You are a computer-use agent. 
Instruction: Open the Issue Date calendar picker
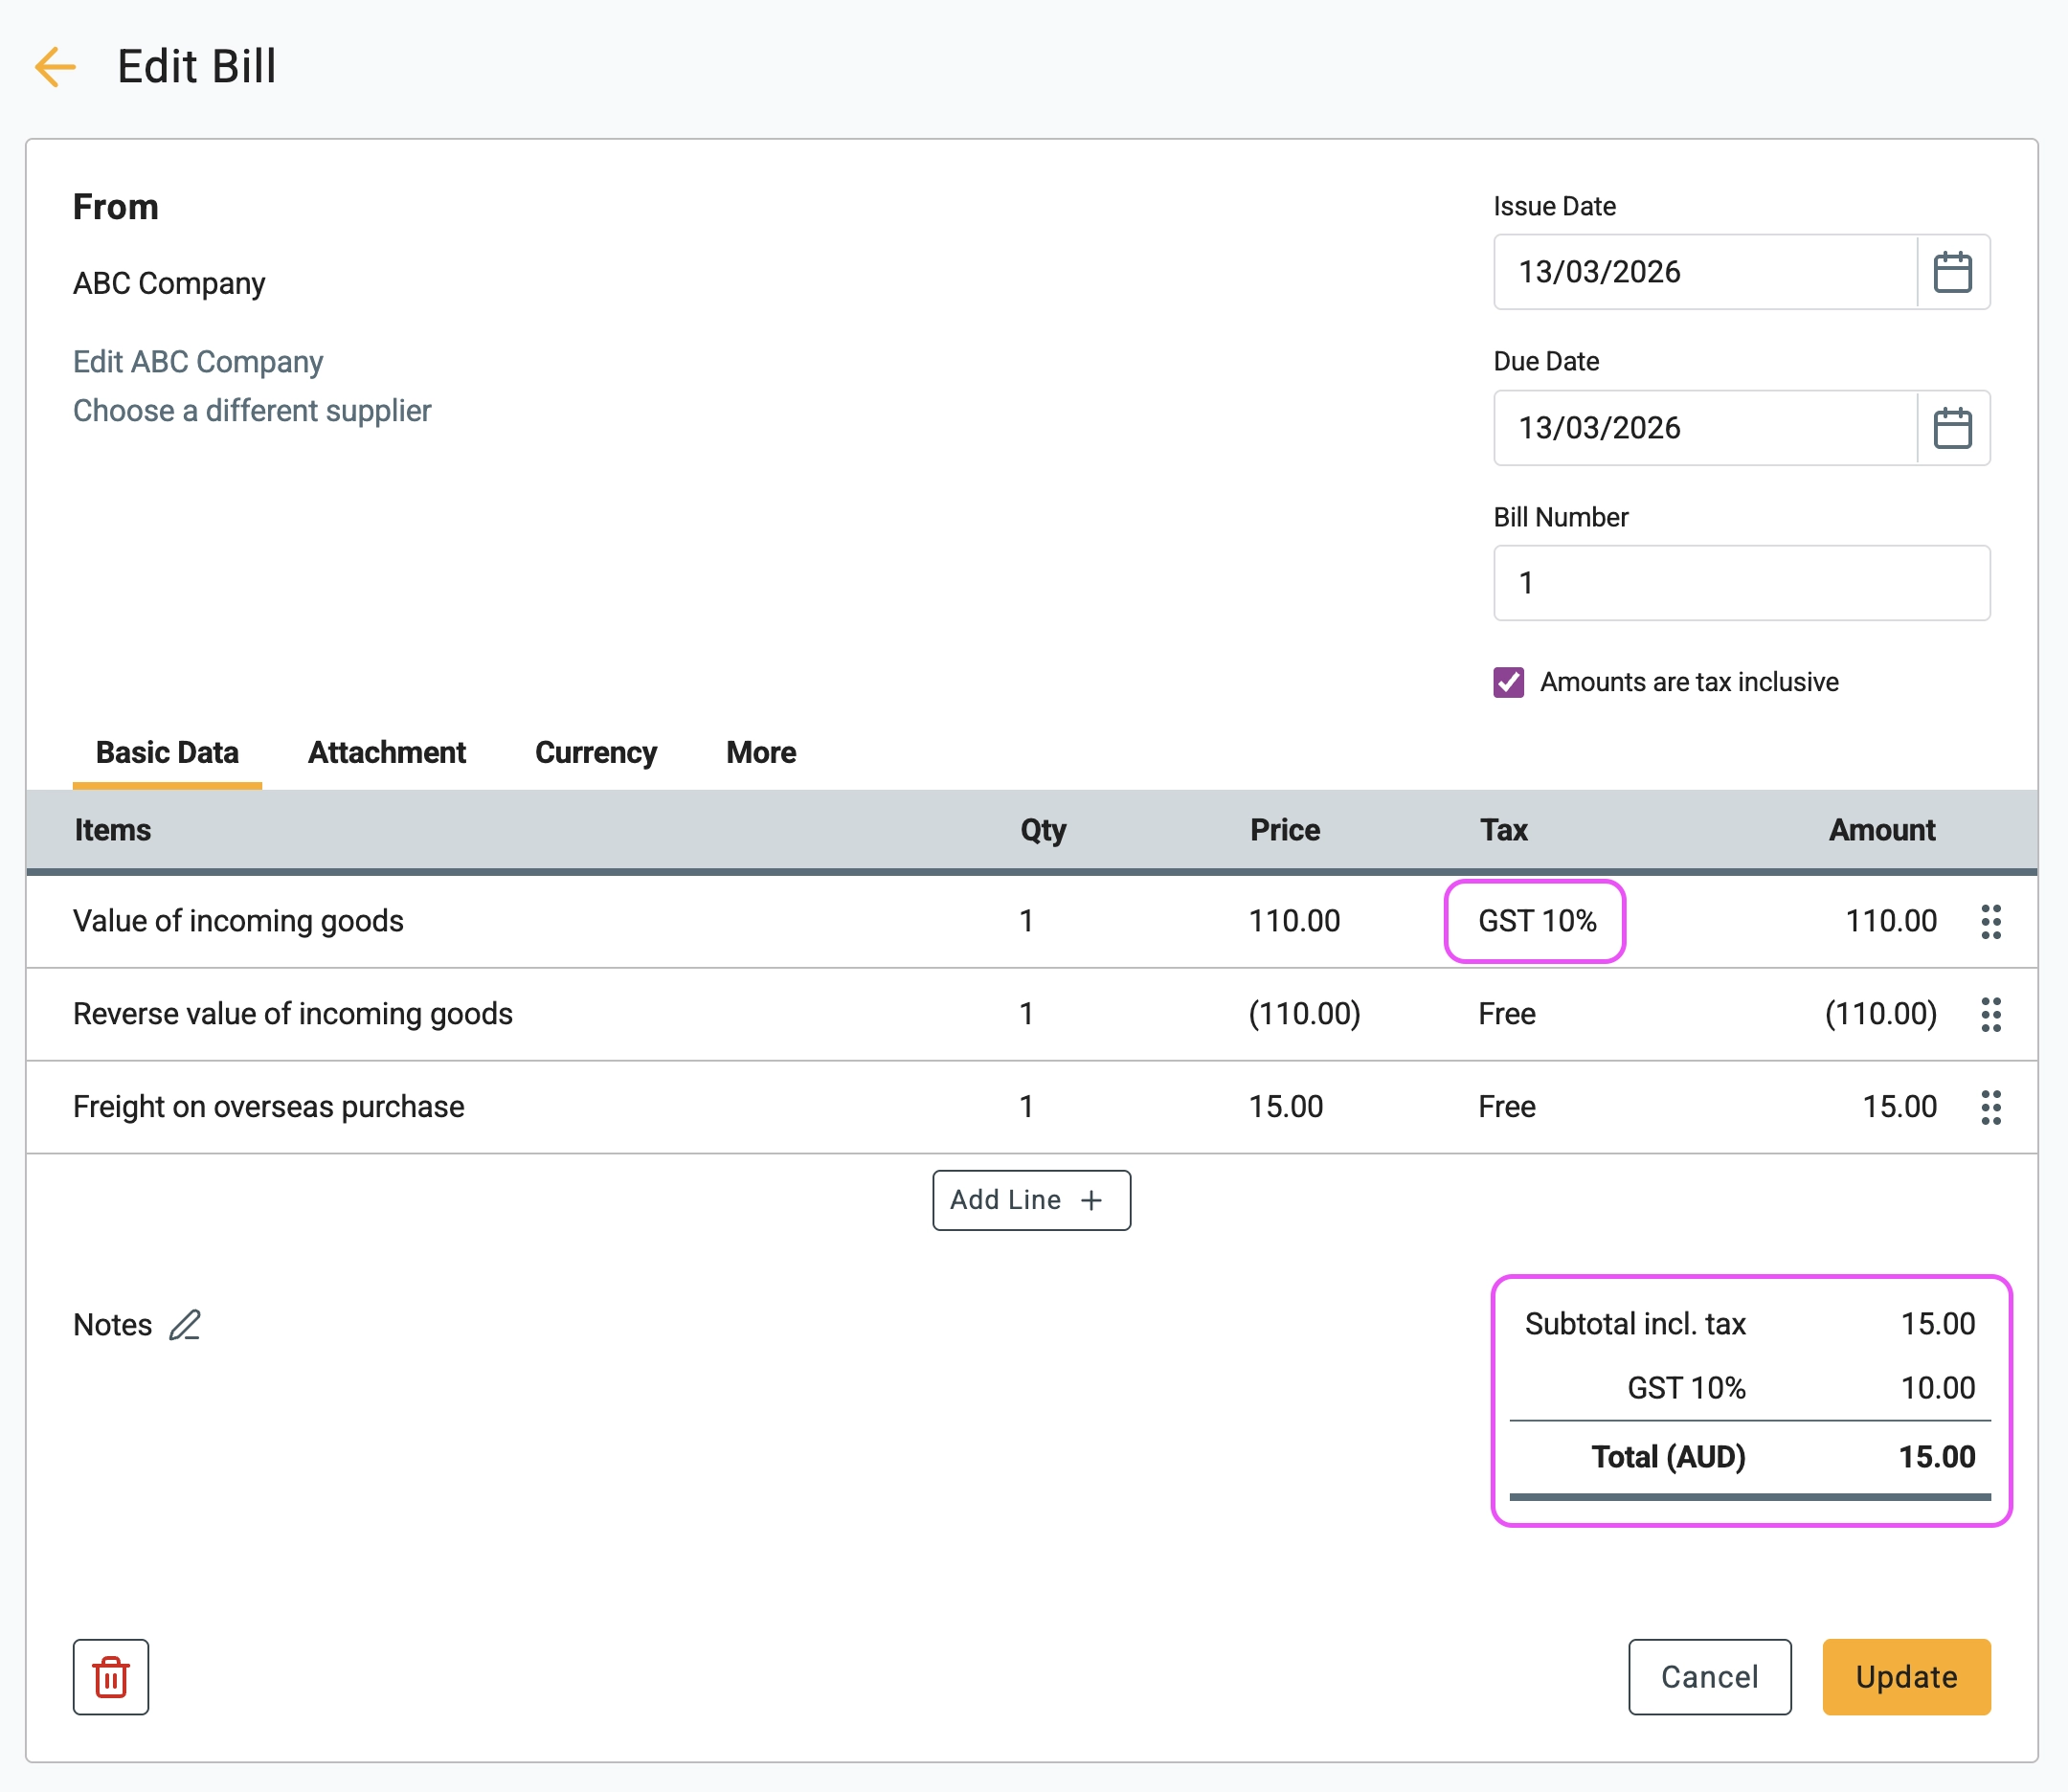[1952, 271]
